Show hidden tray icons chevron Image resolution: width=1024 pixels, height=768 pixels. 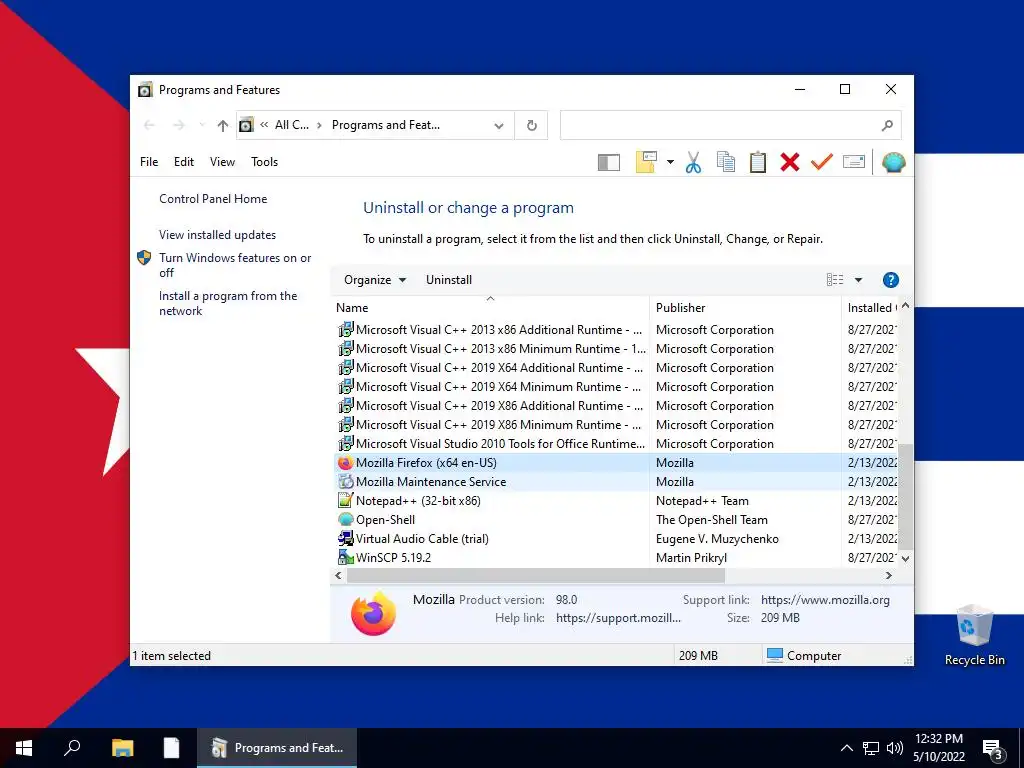[846, 748]
